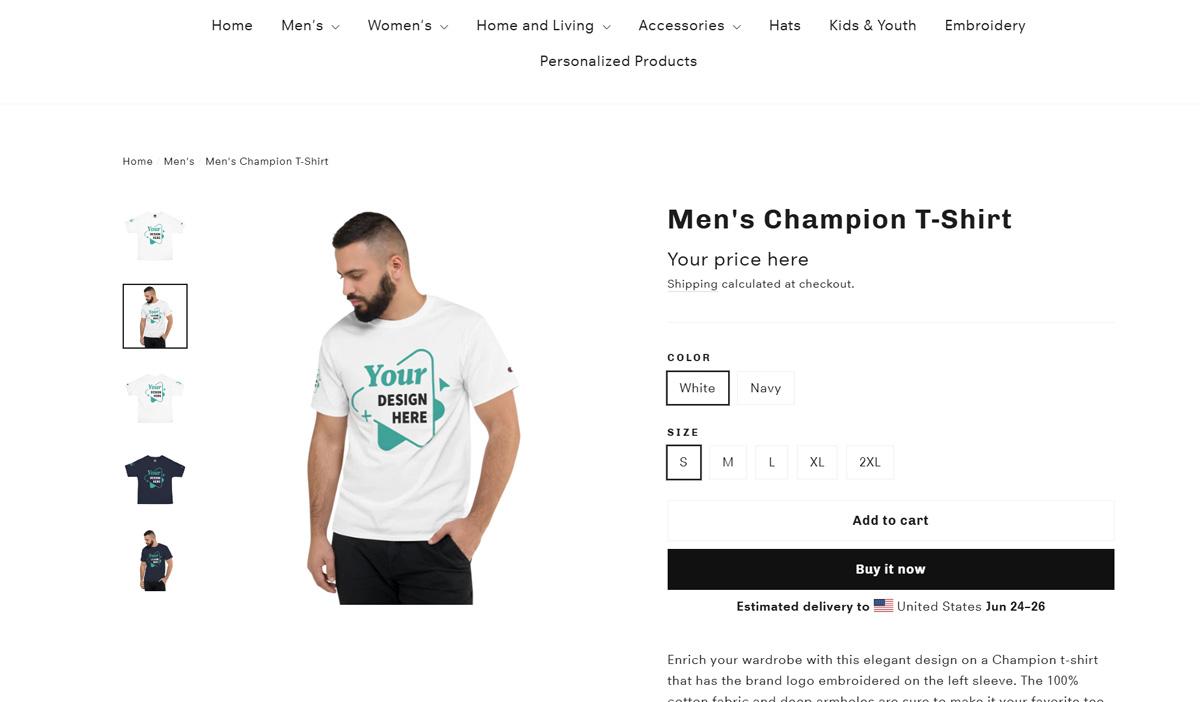Choose the Navy color option

[x=766, y=388]
